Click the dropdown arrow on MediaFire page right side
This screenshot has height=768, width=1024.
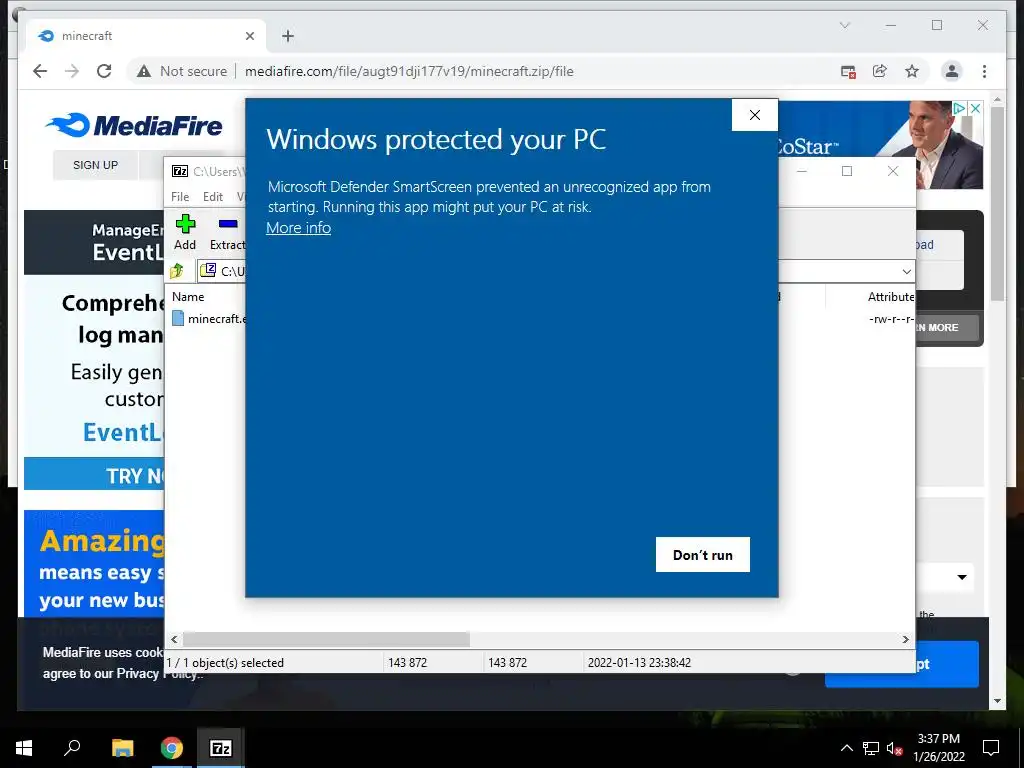(x=961, y=577)
